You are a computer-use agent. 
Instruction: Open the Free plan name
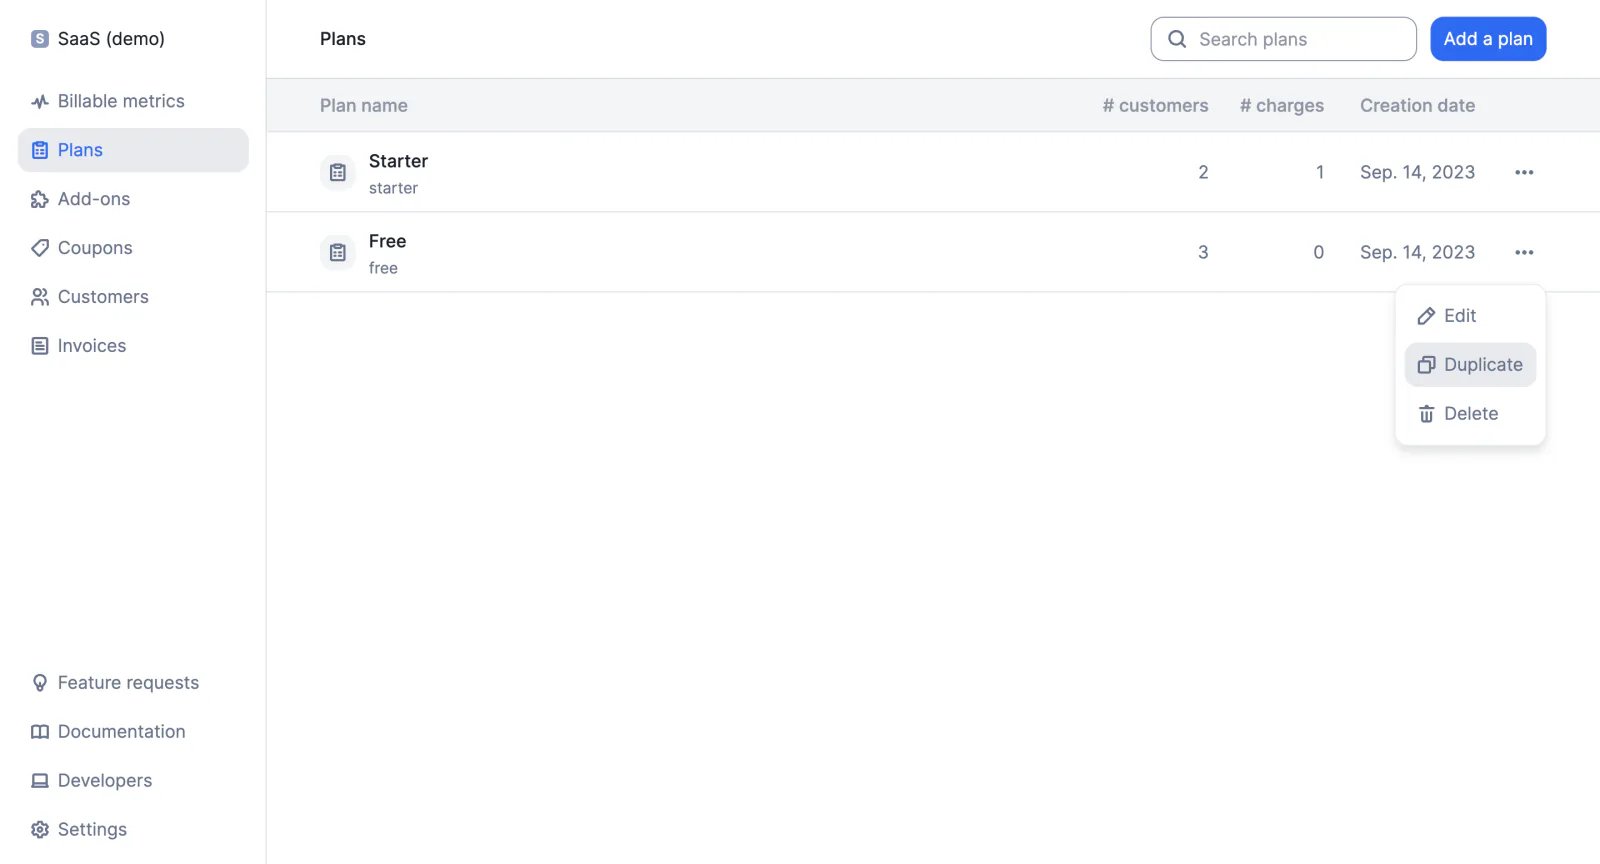point(387,241)
